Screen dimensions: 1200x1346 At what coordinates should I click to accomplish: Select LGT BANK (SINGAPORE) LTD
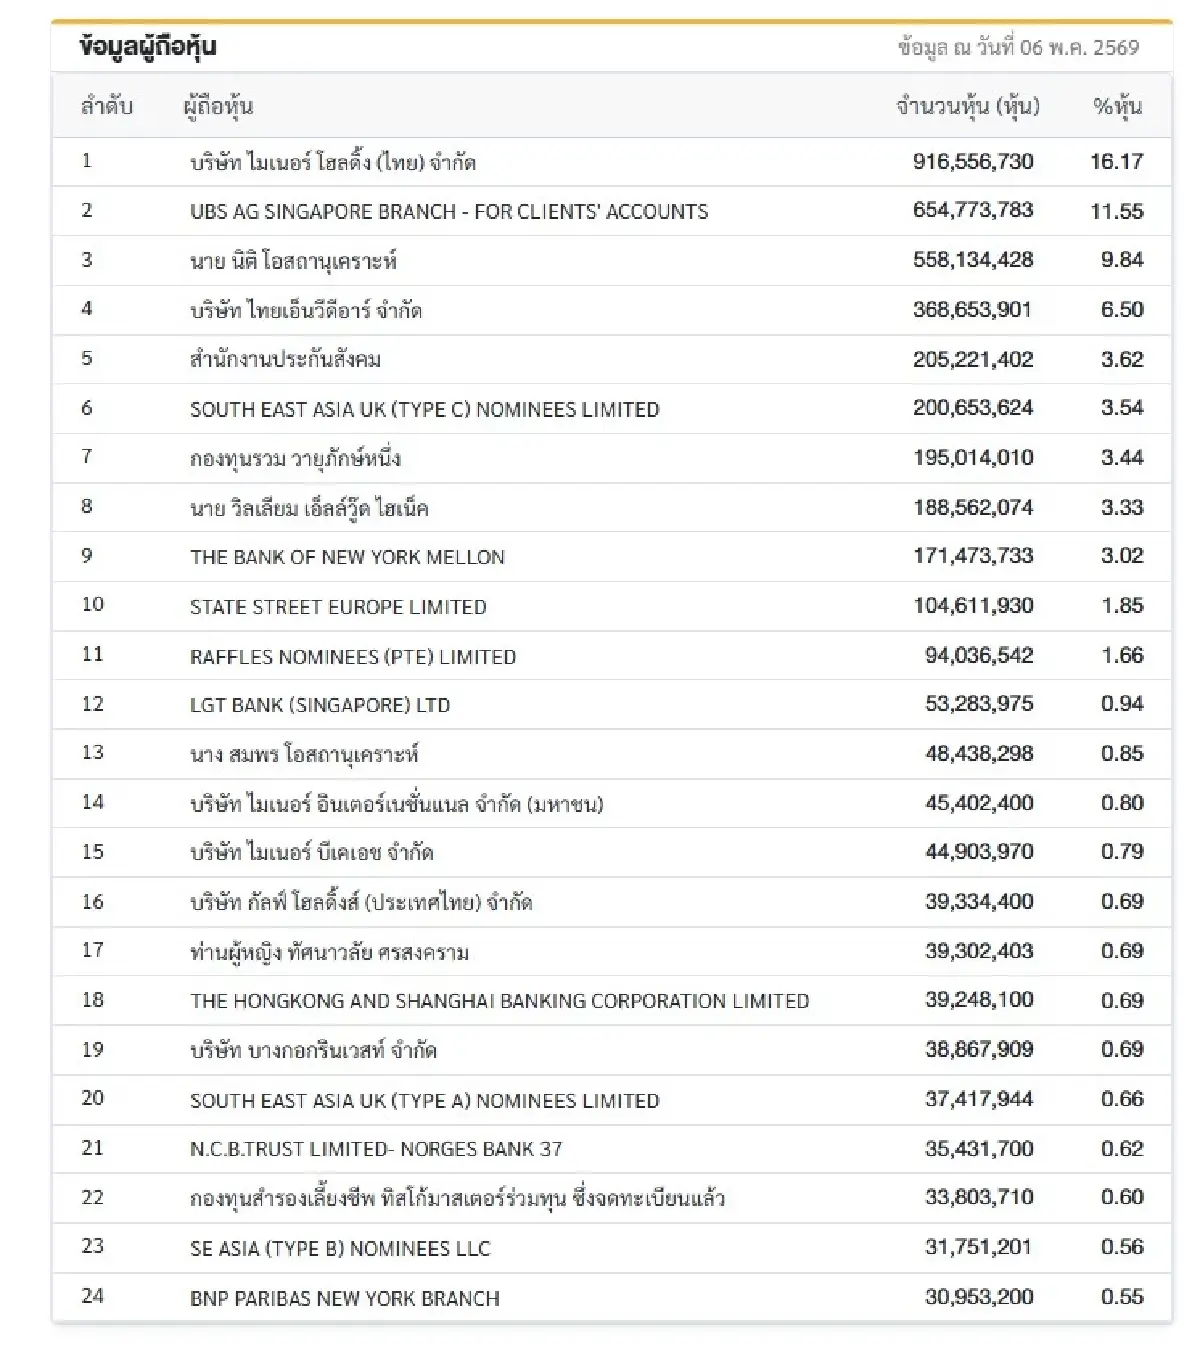(x=320, y=705)
